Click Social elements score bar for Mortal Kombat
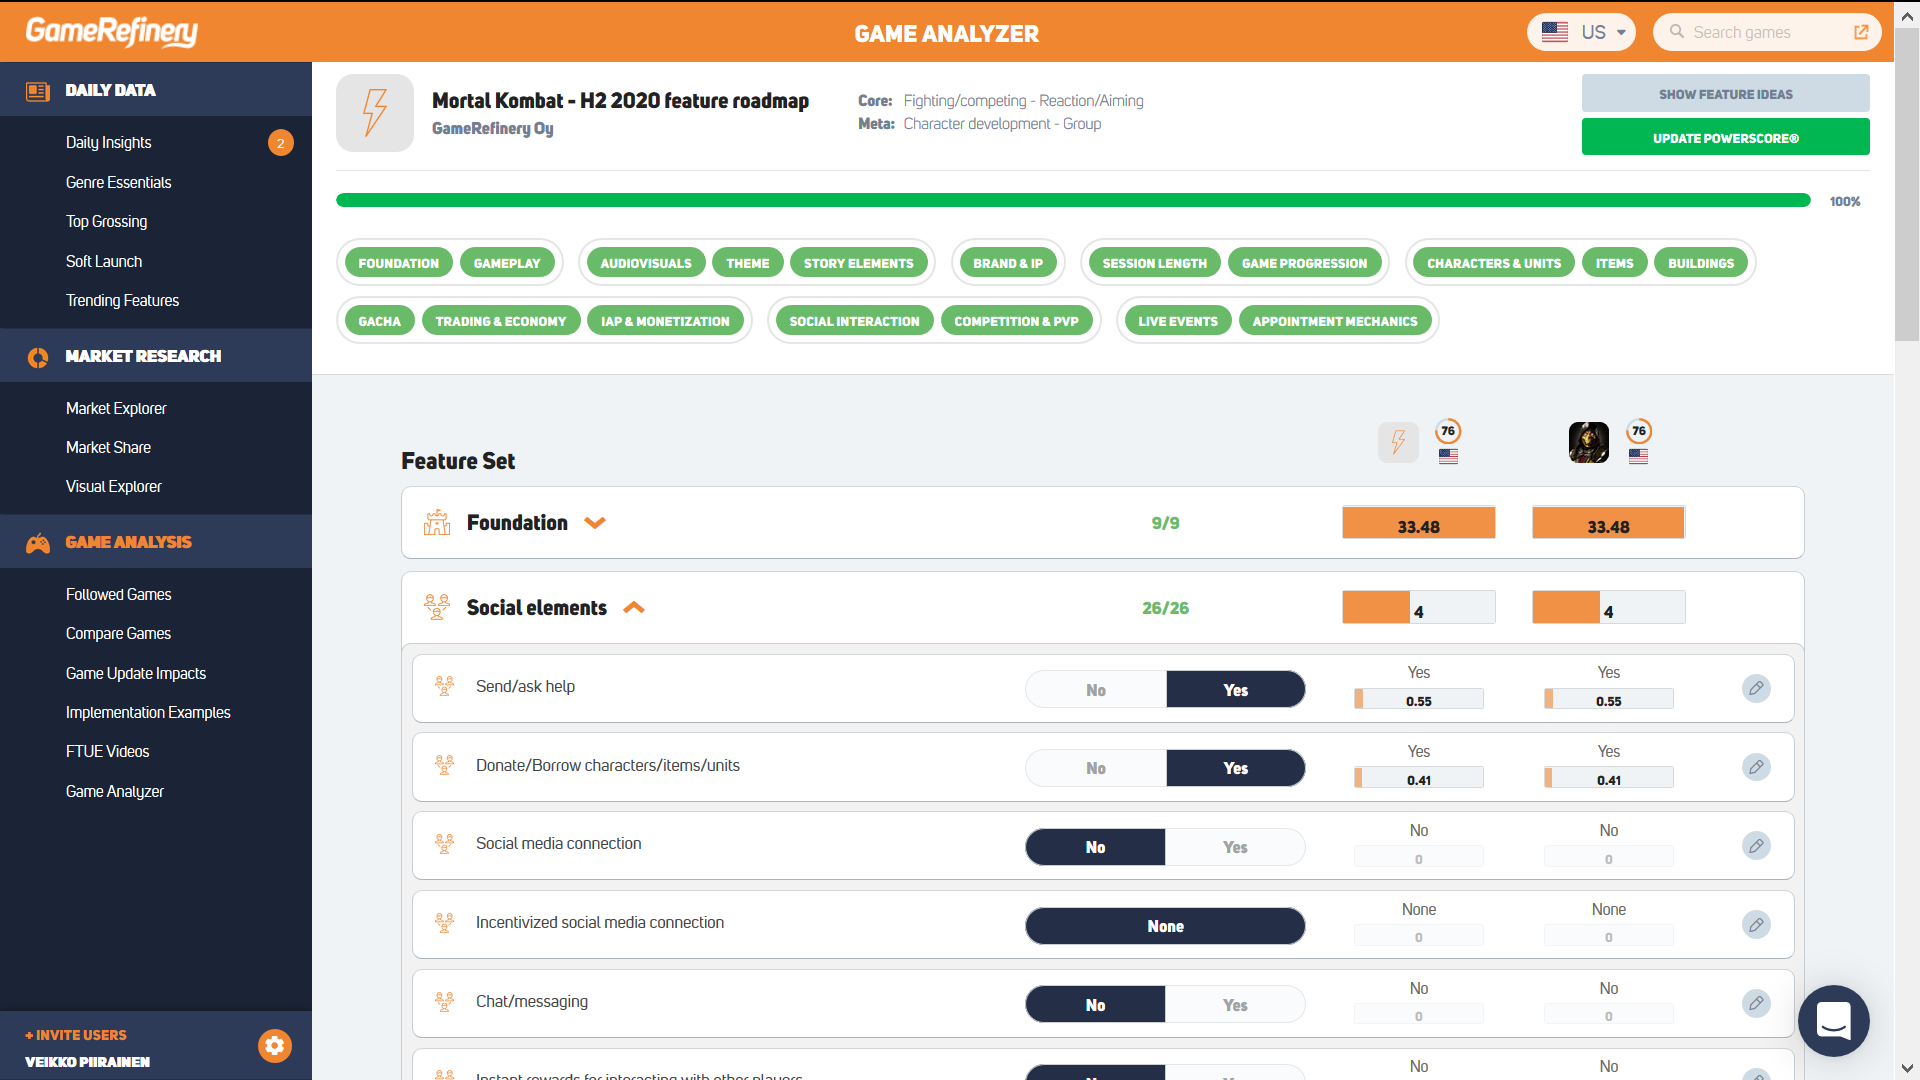1920x1080 pixels. point(1608,608)
